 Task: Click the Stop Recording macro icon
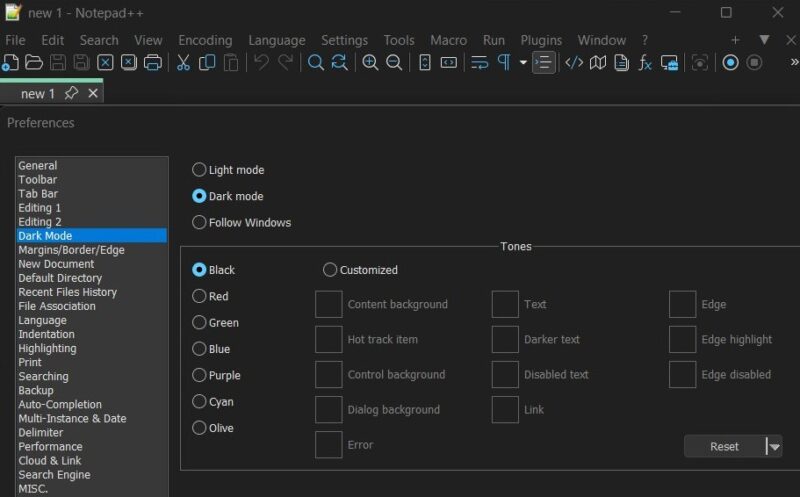pos(754,63)
